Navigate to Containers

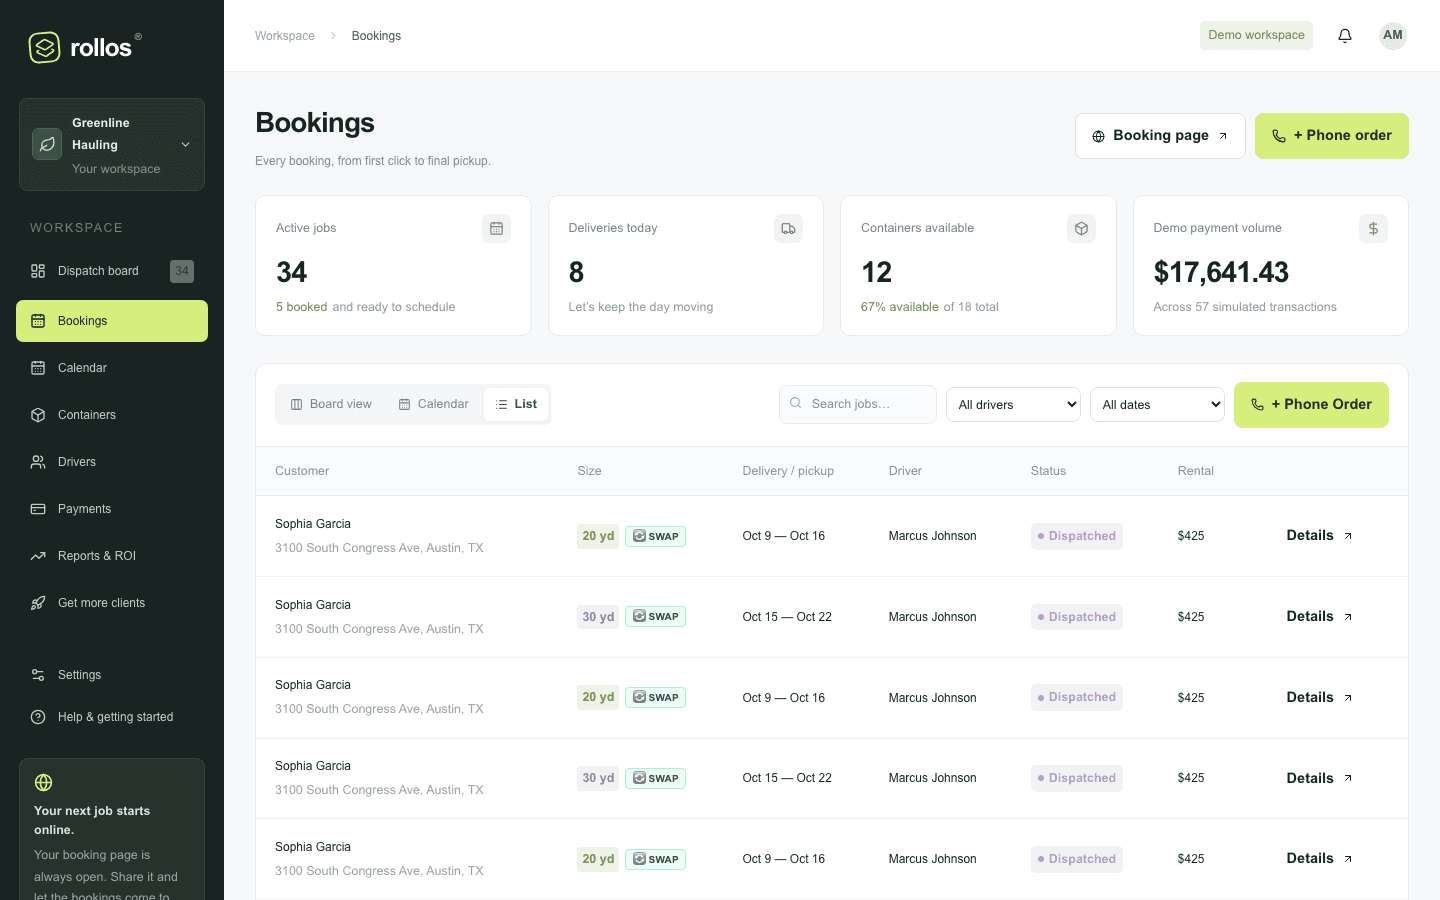(x=112, y=415)
